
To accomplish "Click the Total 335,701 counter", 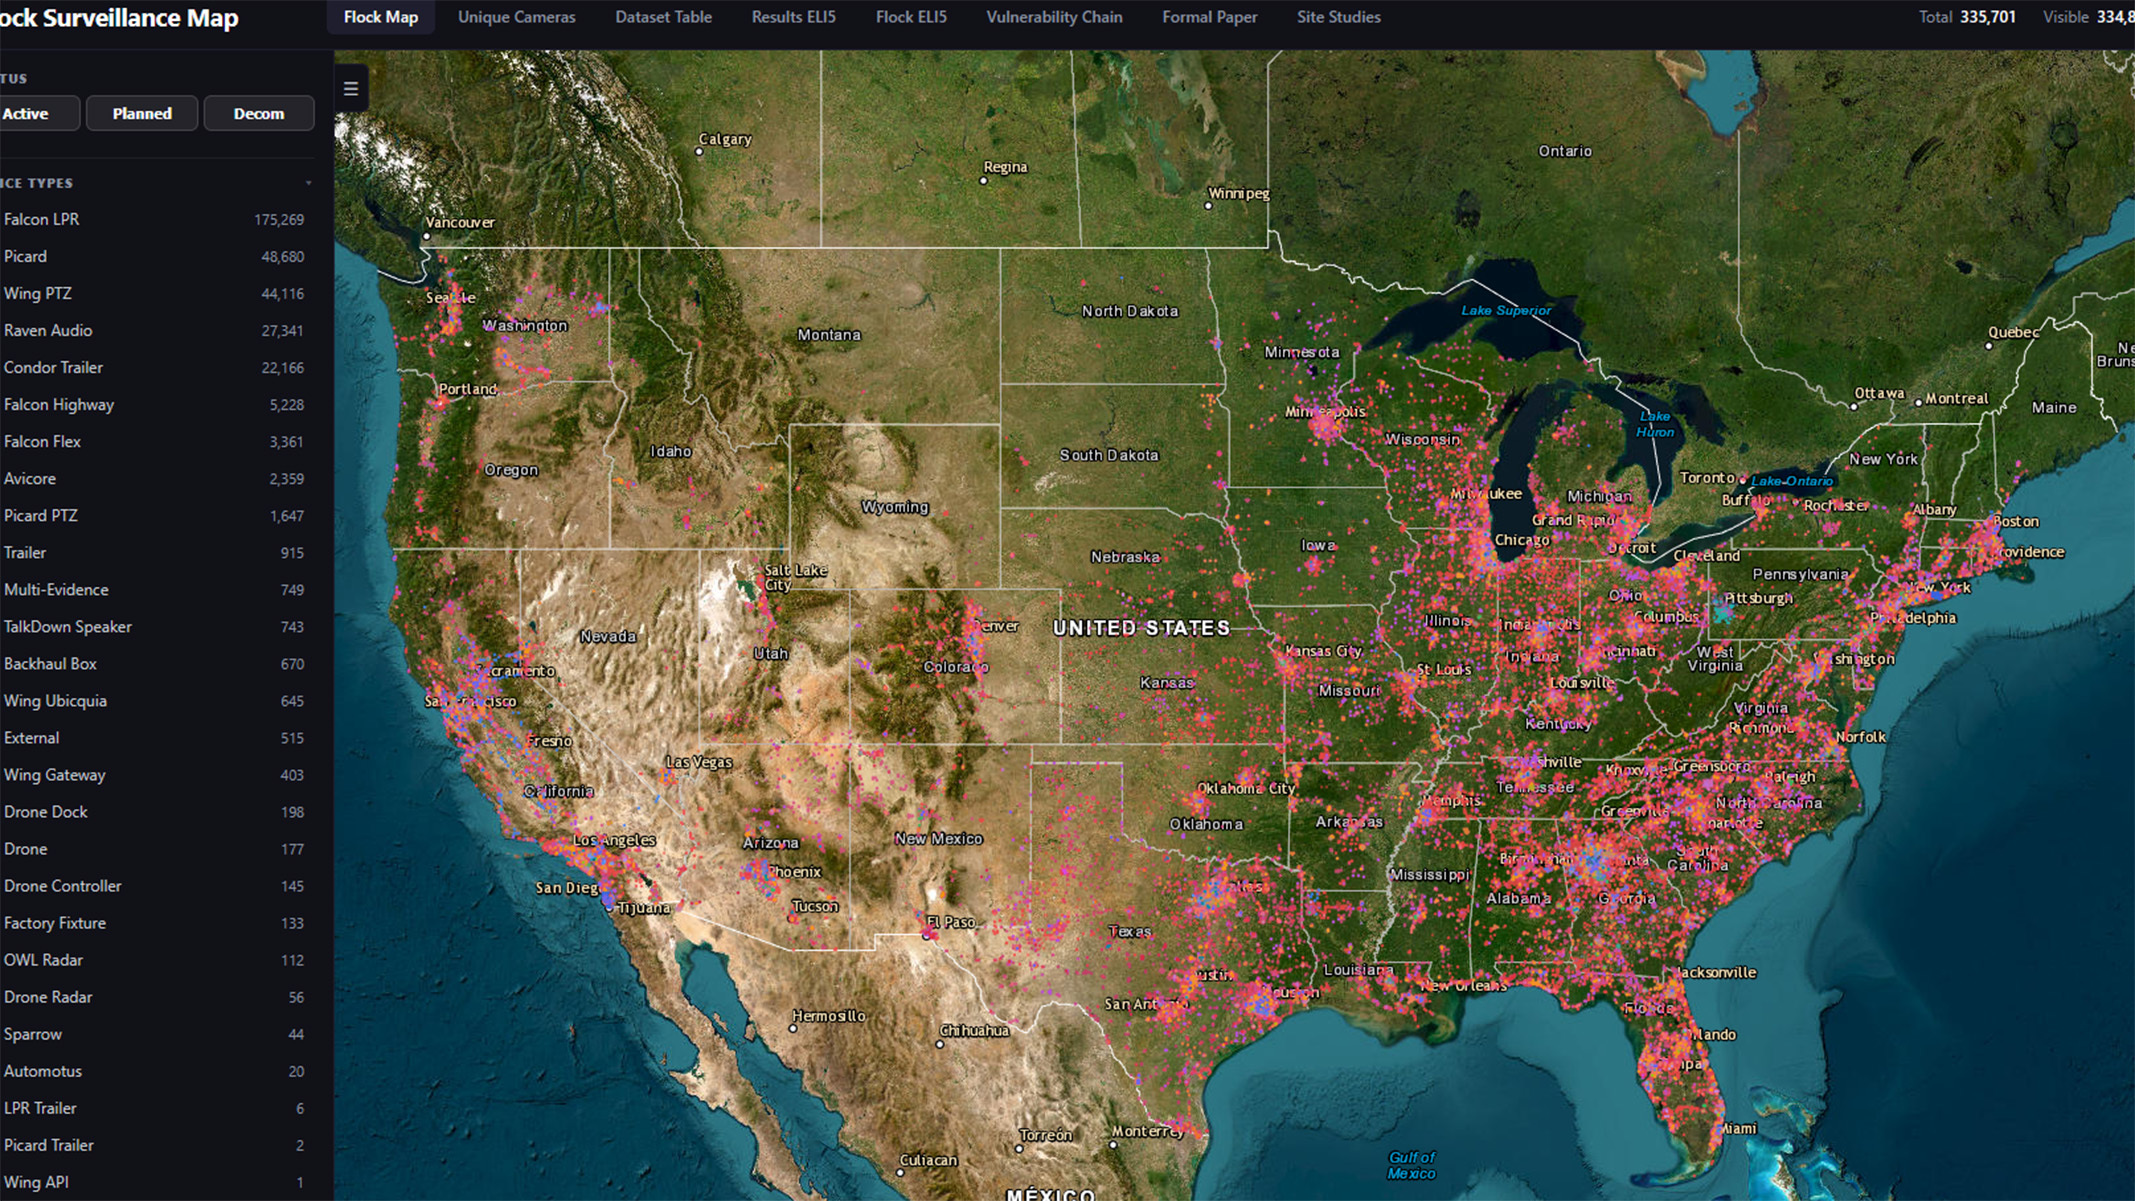I will click(x=1967, y=17).
